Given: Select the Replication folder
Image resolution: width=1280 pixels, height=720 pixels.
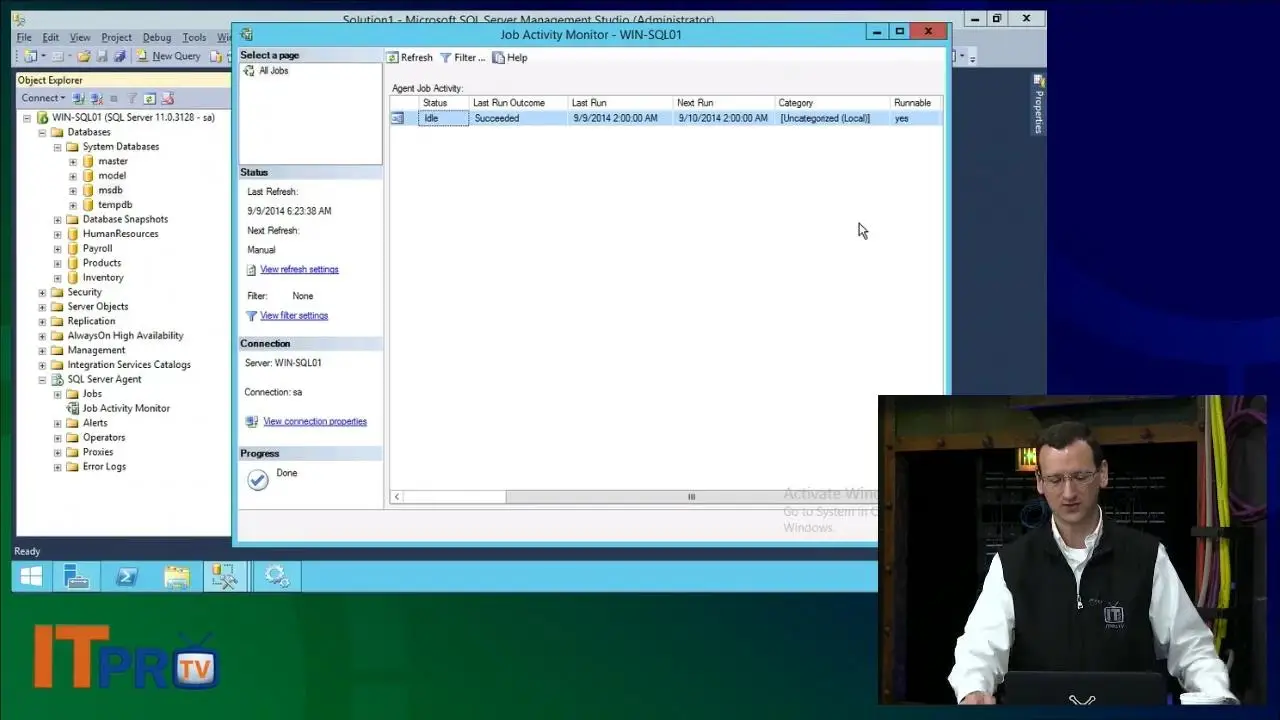Looking at the screenshot, I should pos(91,322).
